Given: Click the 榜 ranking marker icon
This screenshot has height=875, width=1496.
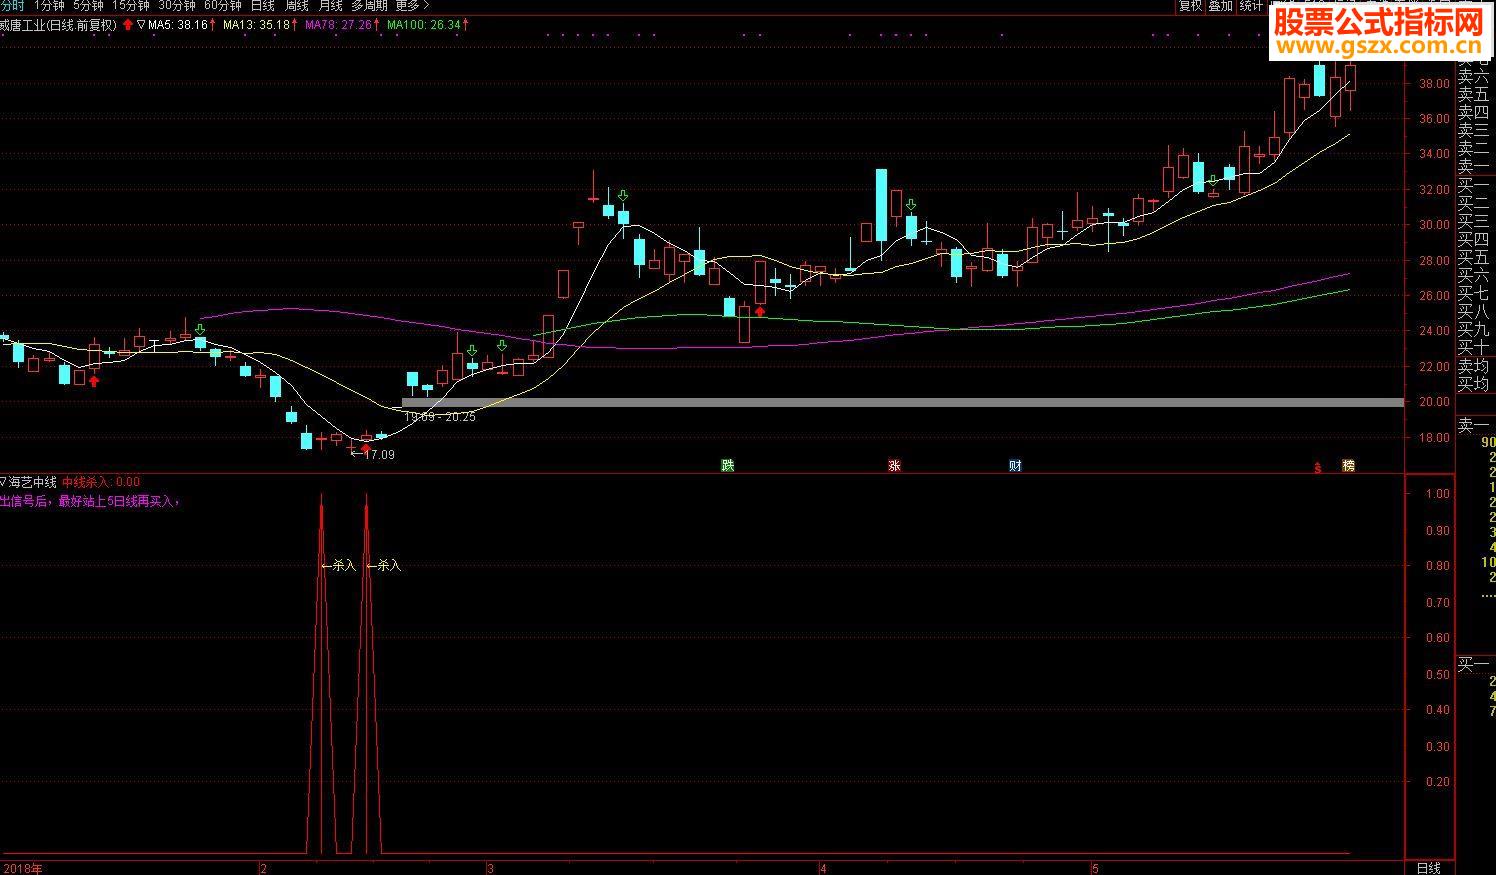Looking at the screenshot, I should click(x=1348, y=466).
